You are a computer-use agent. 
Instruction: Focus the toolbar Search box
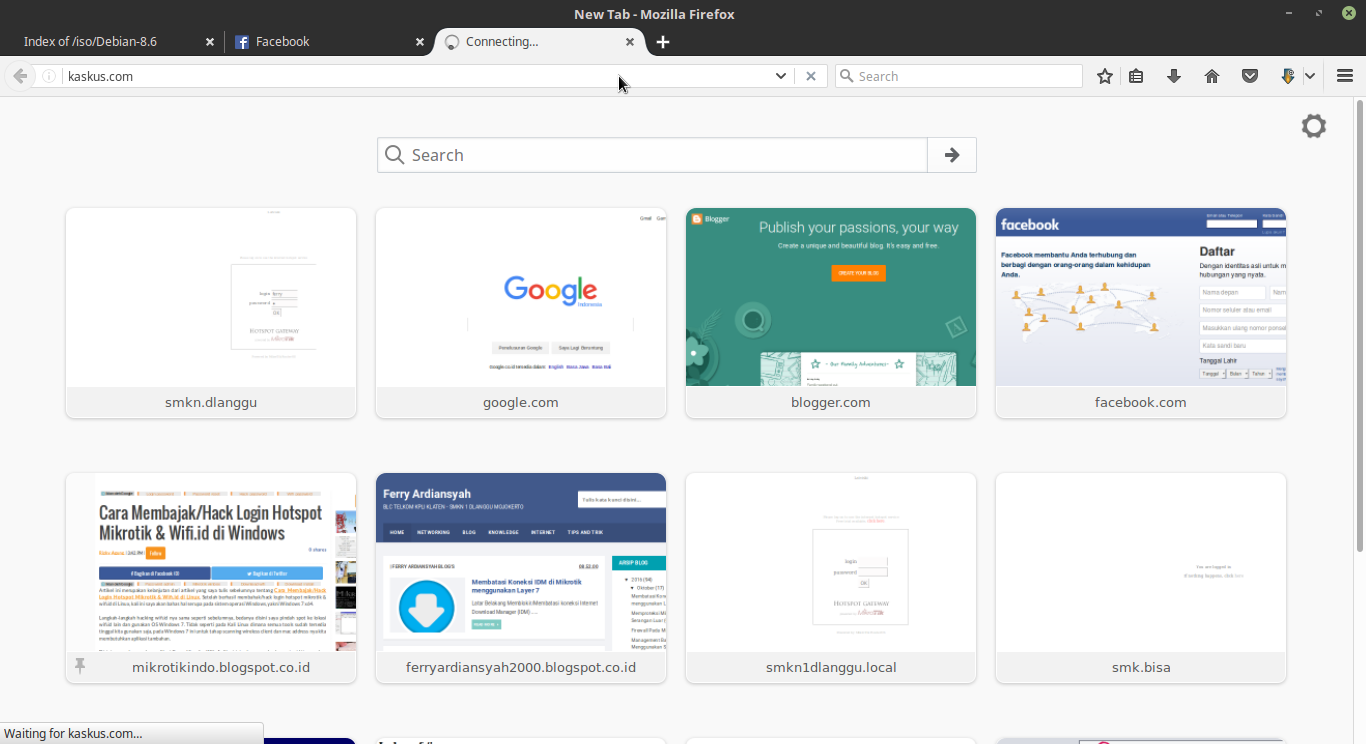coord(959,76)
